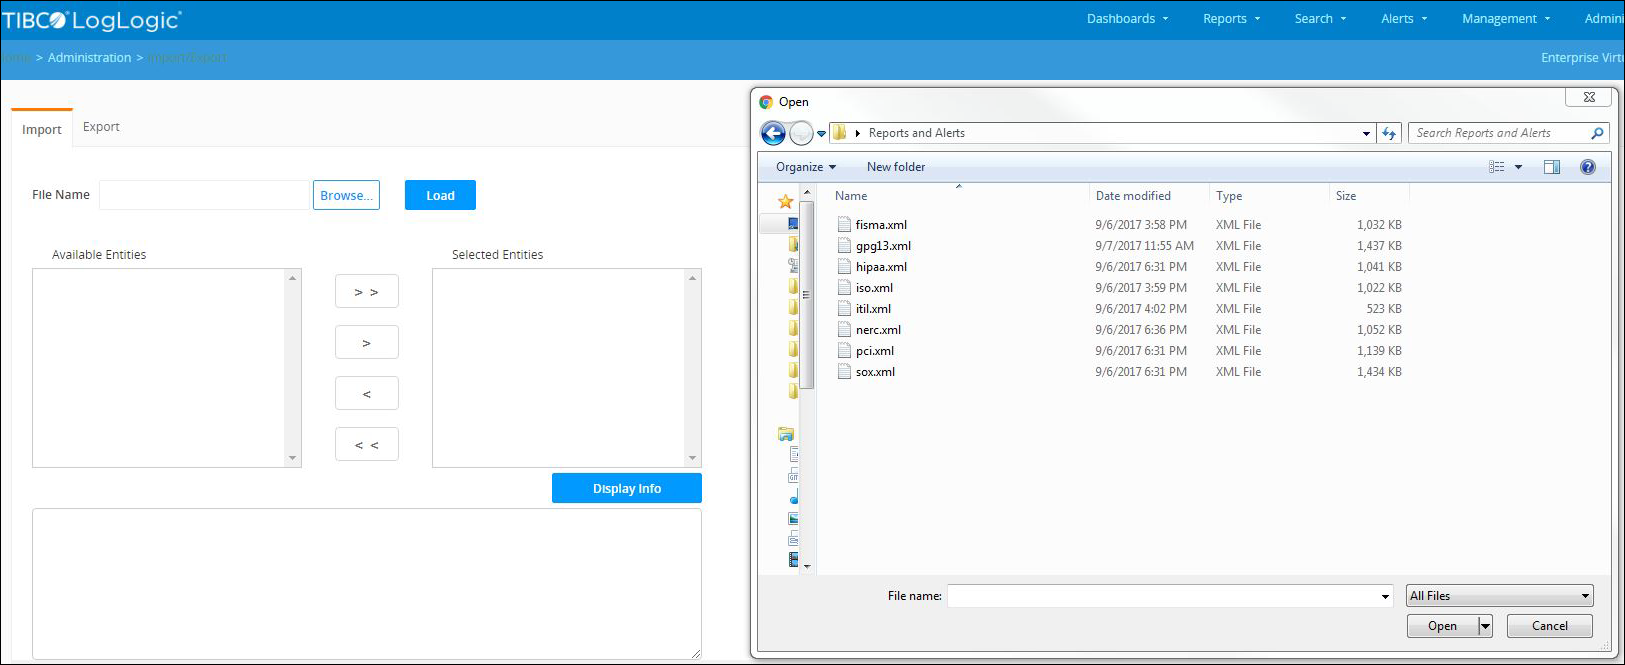Open the help question mark icon
Image resolution: width=1625 pixels, height=665 pixels.
[1587, 167]
